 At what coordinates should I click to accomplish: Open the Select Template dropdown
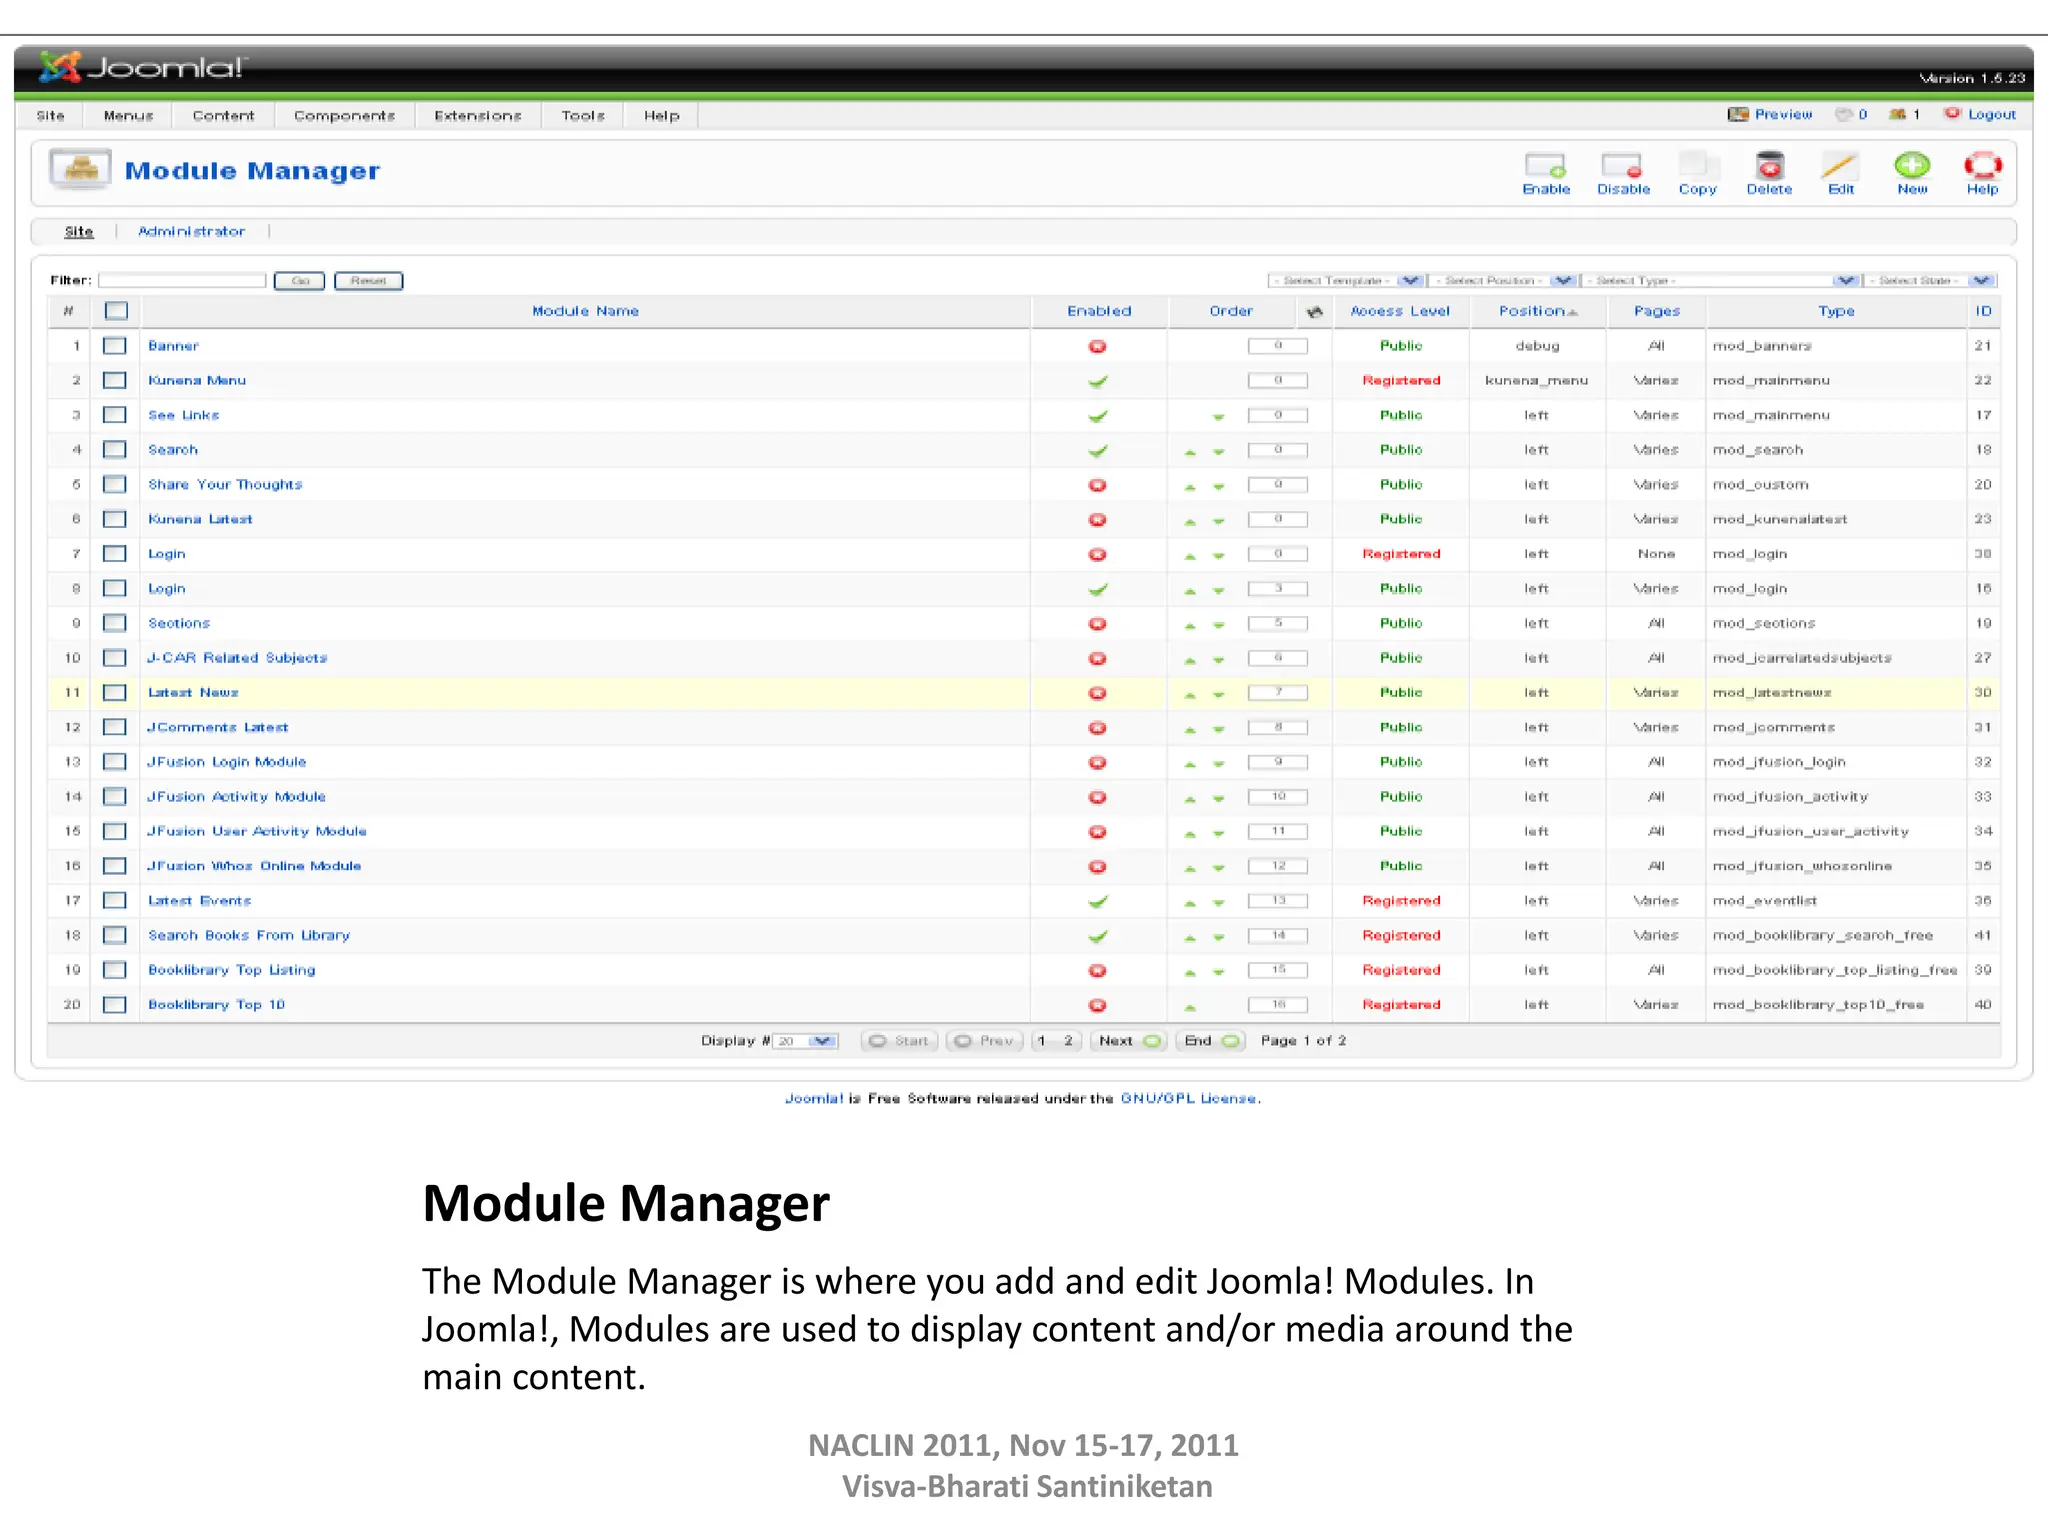[x=1346, y=281]
